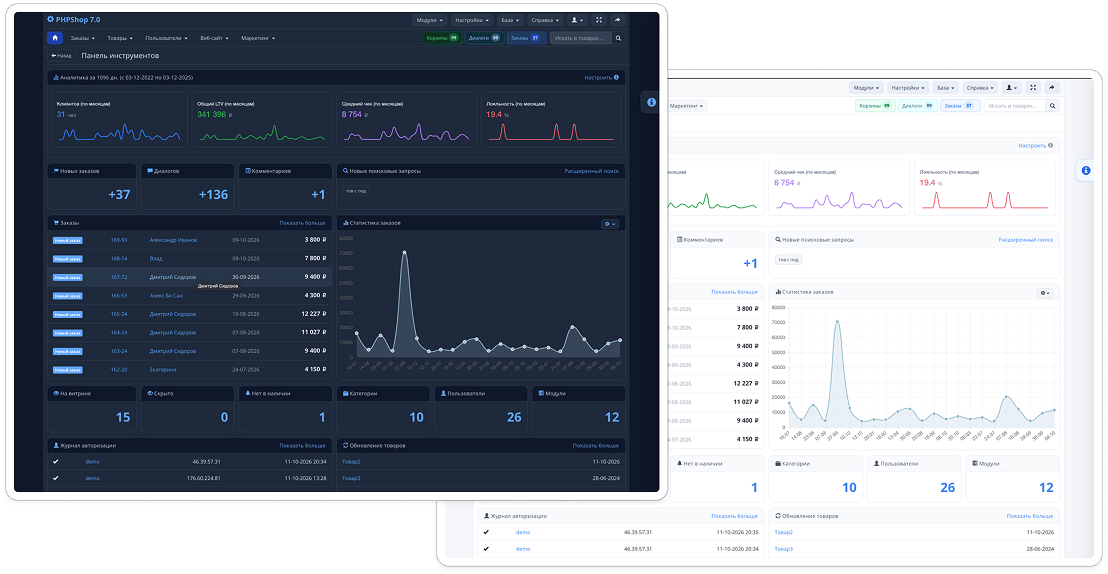This screenshot has height=574, width=1108.
Task: Click Показать больше in dark Журнал авторизации panel
Action: point(302,446)
